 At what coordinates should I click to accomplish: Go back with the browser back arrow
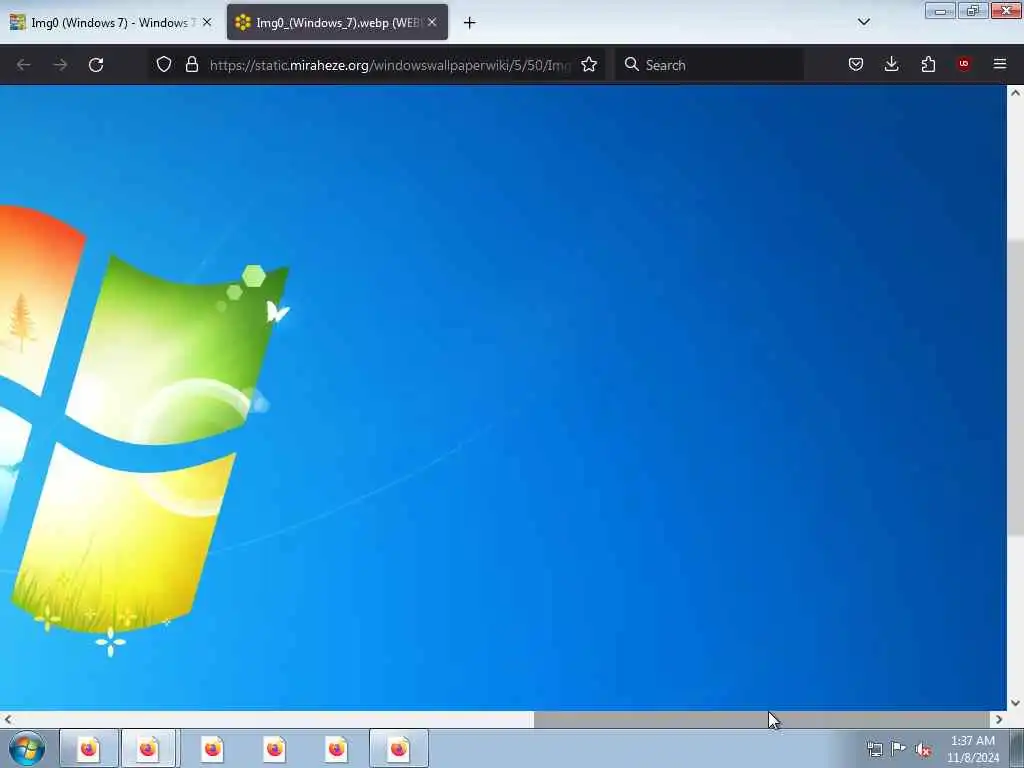(x=24, y=65)
